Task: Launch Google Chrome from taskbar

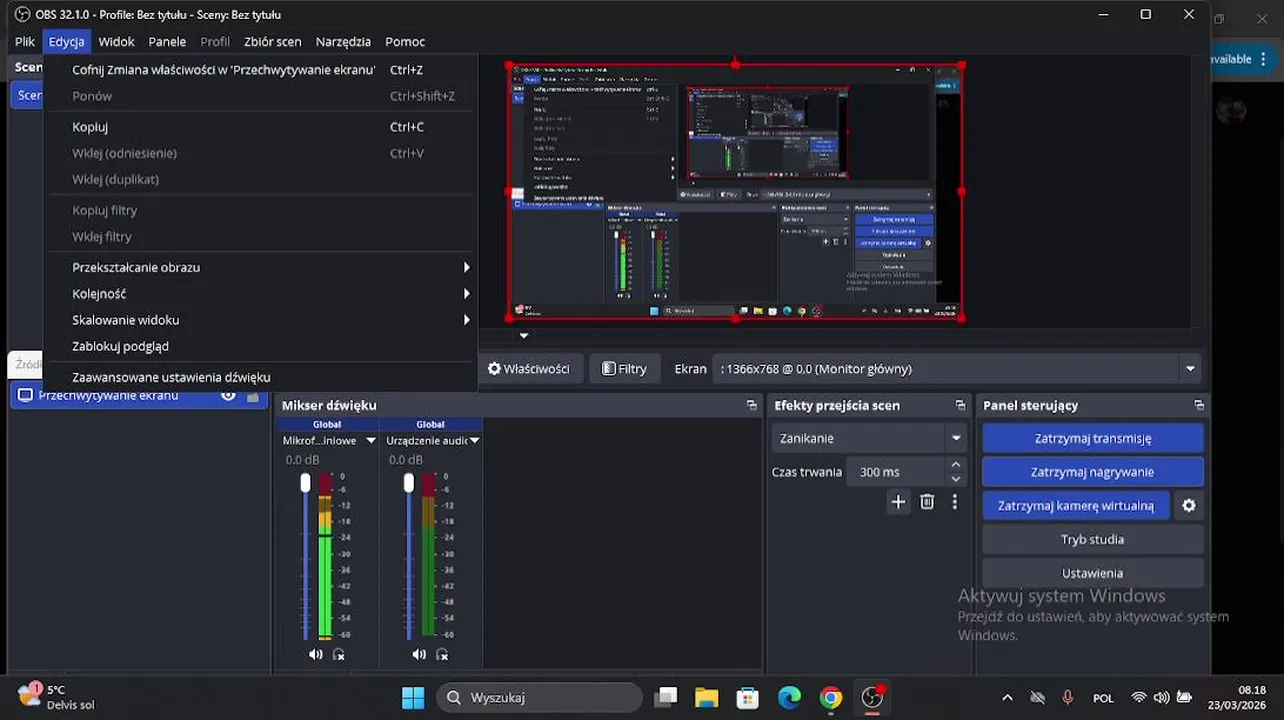Action: click(x=831, y=697)
